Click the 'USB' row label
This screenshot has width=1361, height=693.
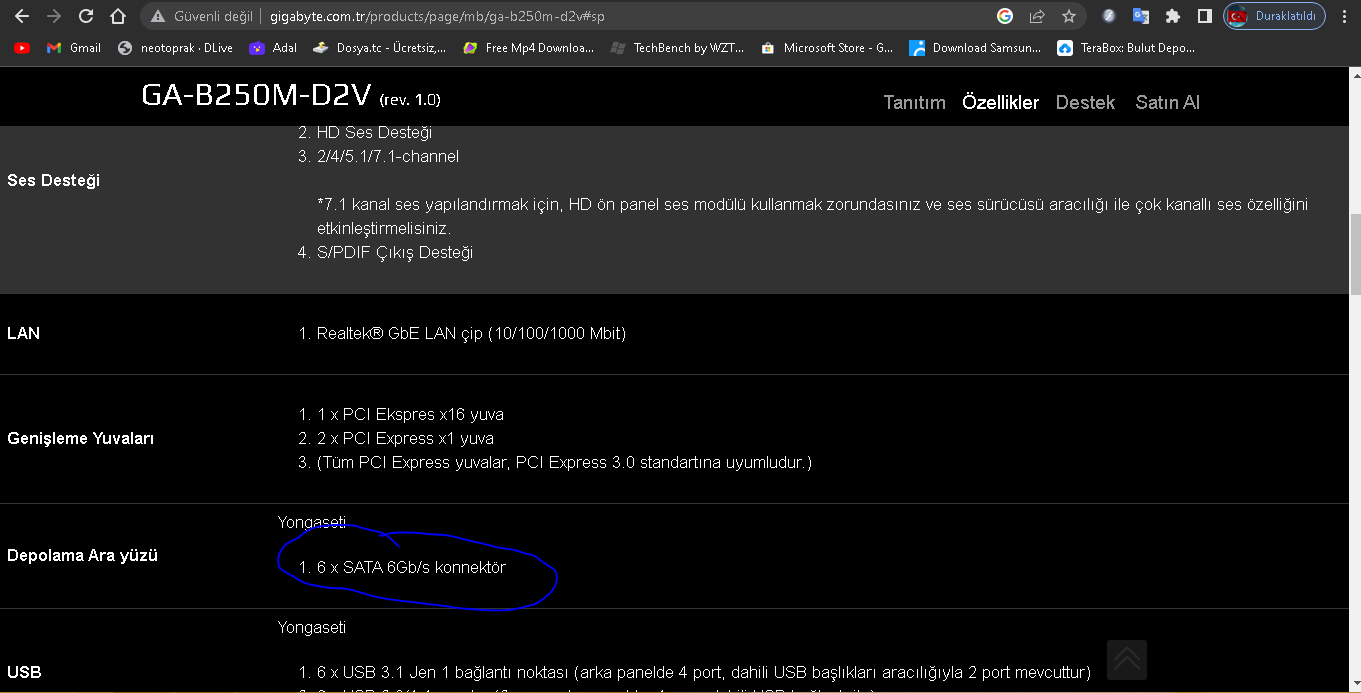coord(24,673)
